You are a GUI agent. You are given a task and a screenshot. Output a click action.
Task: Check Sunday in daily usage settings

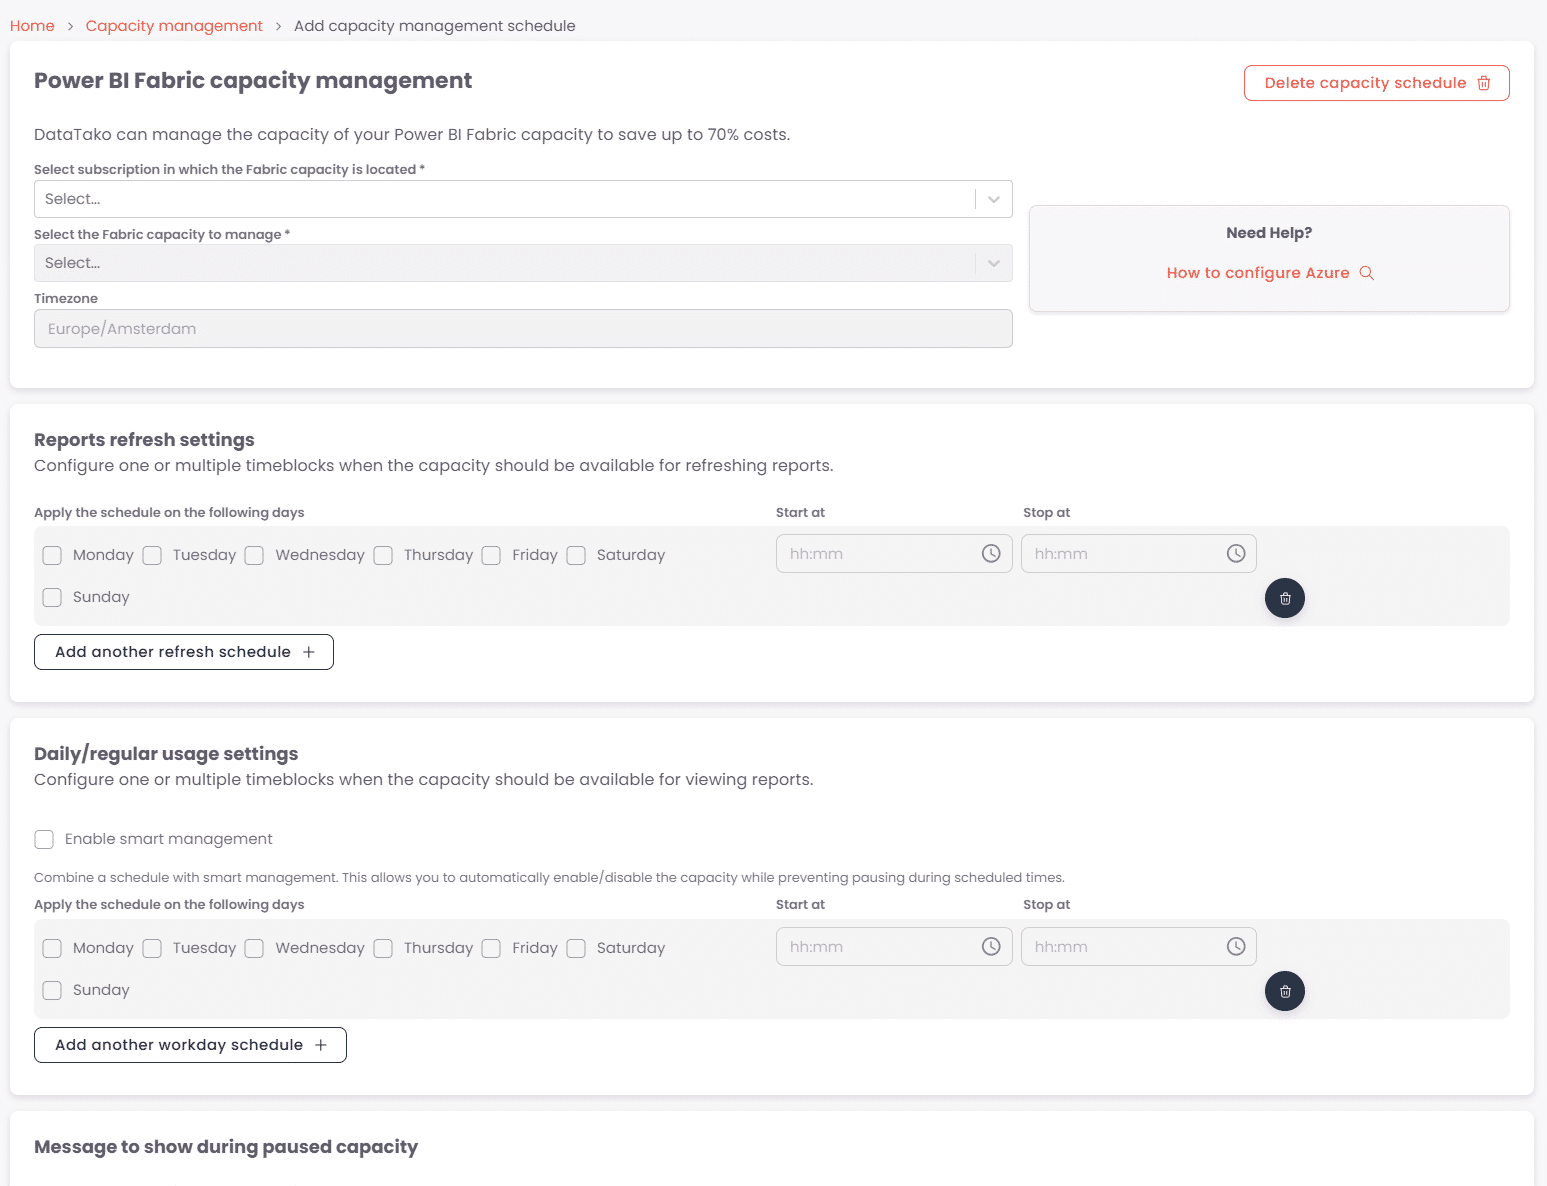tap(52, 990)
